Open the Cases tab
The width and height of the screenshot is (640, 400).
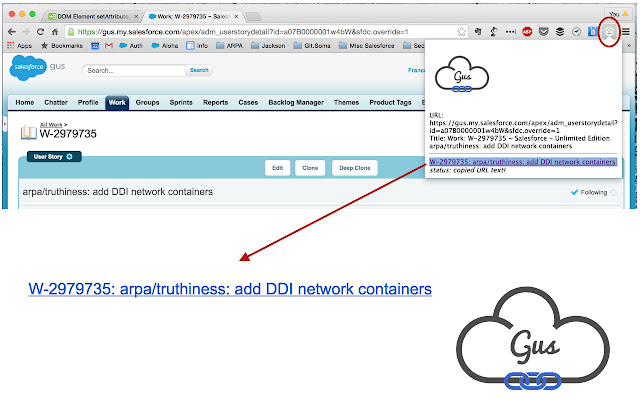[248, 102]
